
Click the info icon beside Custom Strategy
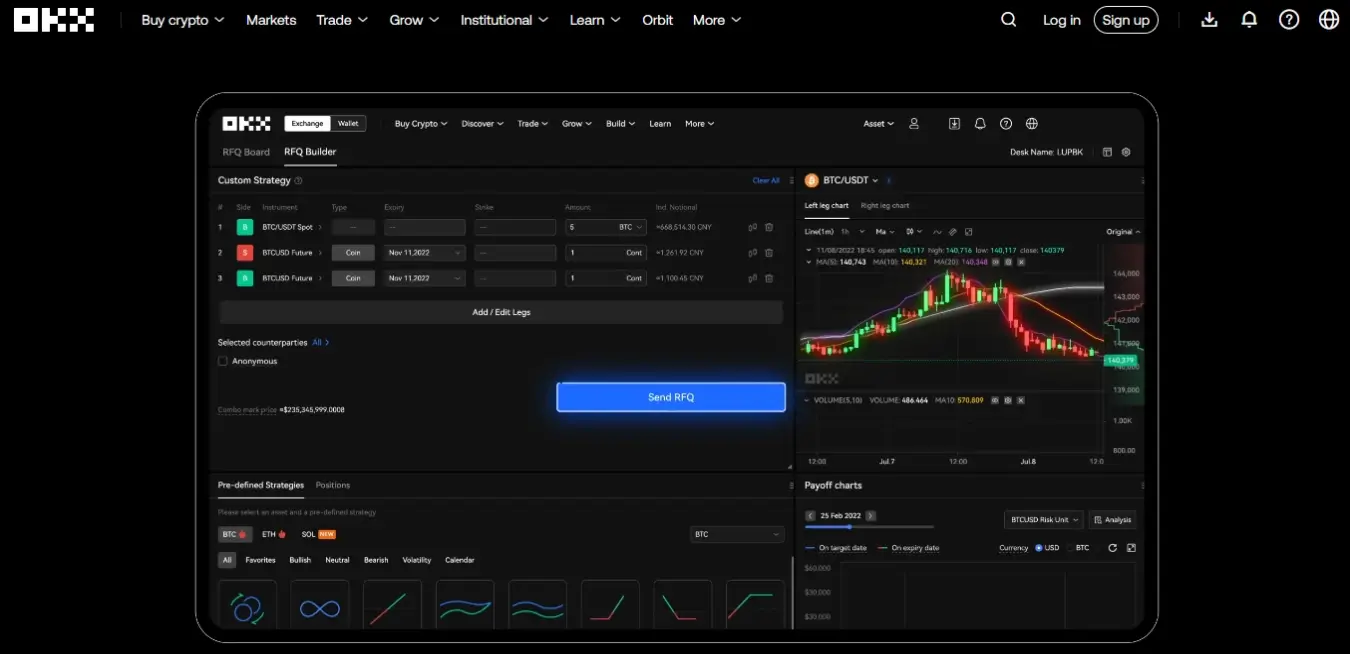pos(299,181)
